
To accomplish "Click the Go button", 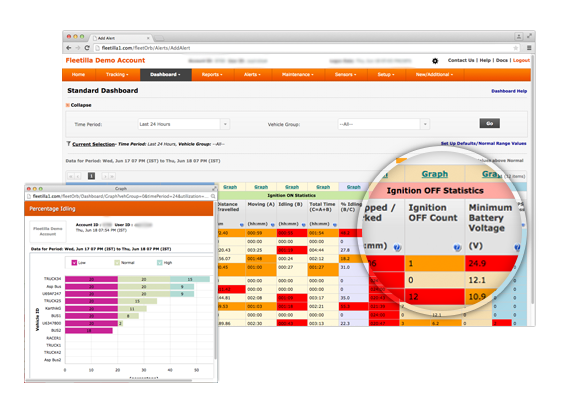I will click(x=490, y=123).
